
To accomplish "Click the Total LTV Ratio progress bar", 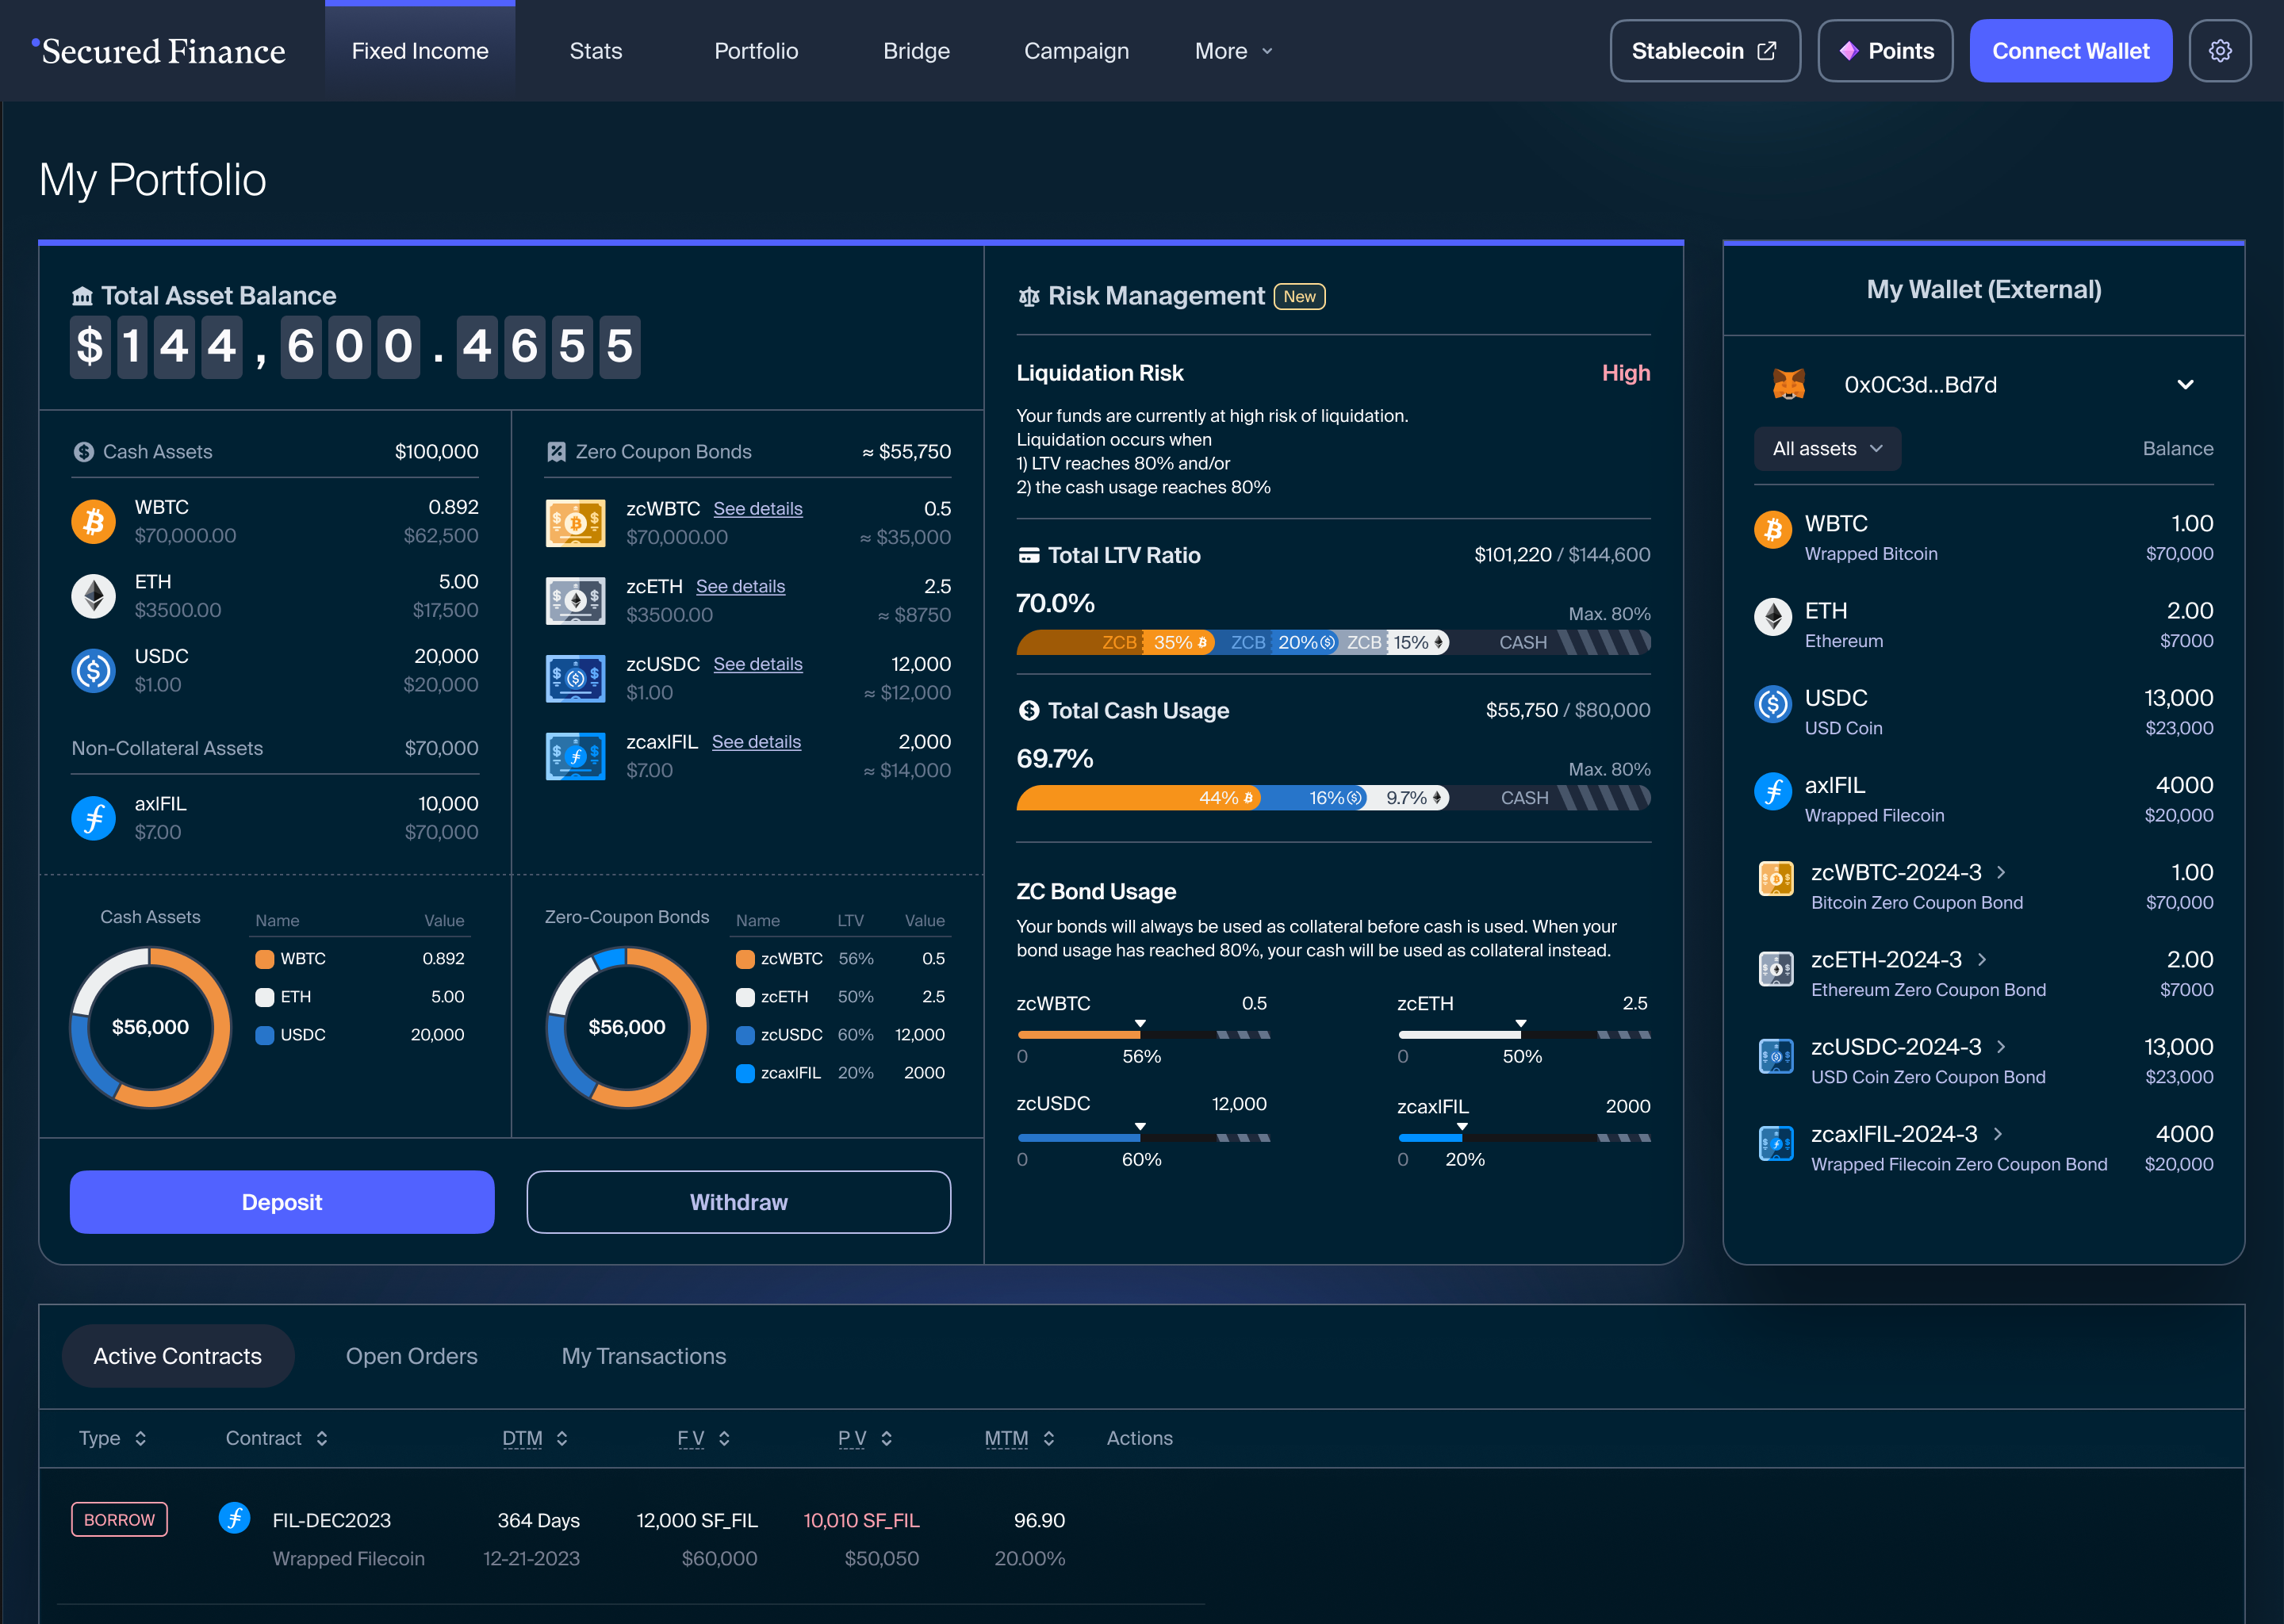I will pos(1333,643).
